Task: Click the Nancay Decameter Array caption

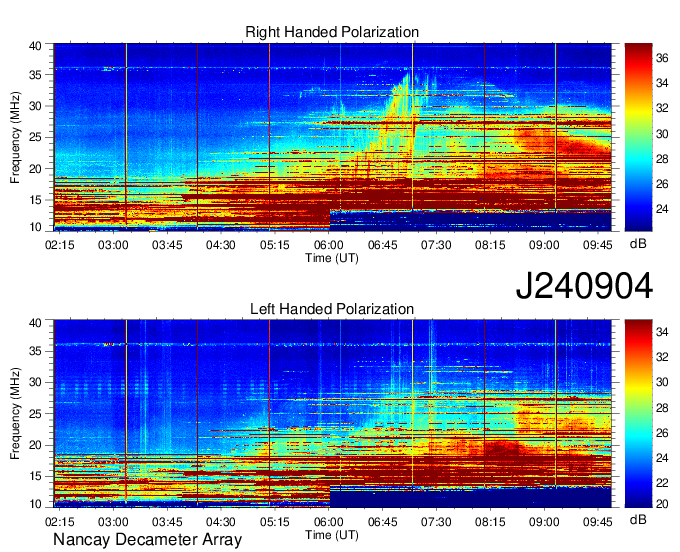Action: pyautogui.click(x=147, y=540)
